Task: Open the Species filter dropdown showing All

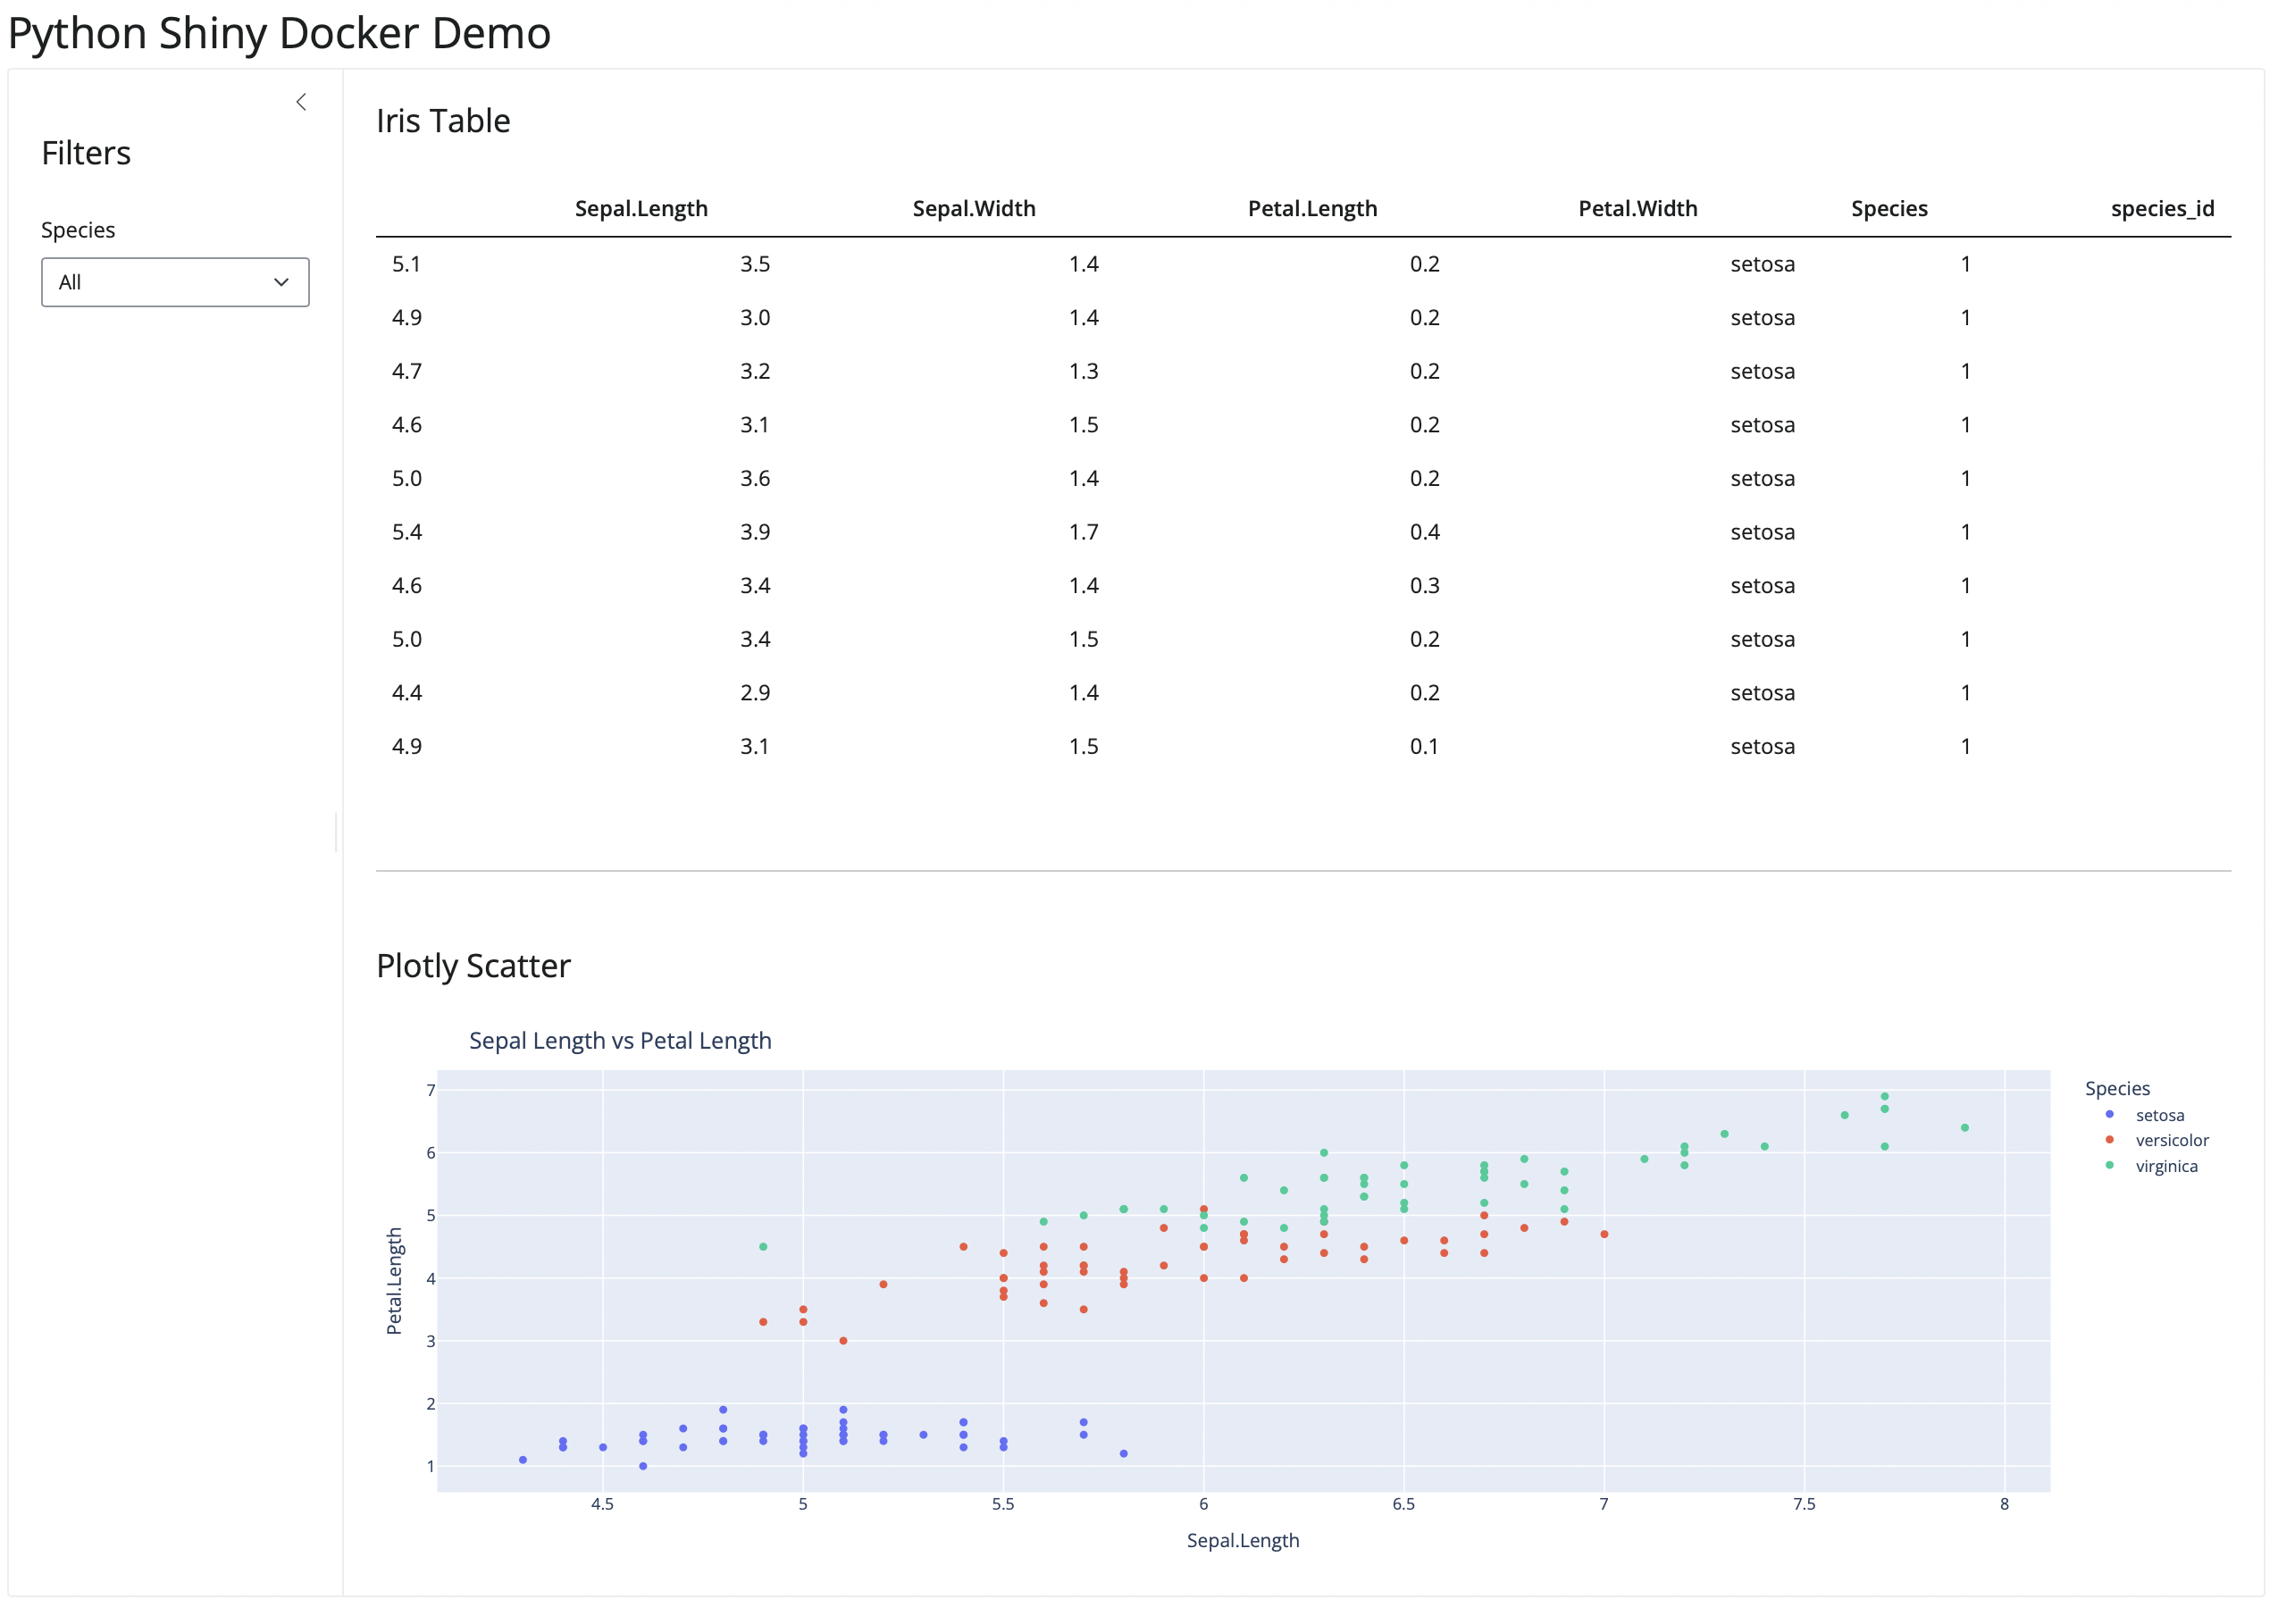Action: click(x=175, y=282)
